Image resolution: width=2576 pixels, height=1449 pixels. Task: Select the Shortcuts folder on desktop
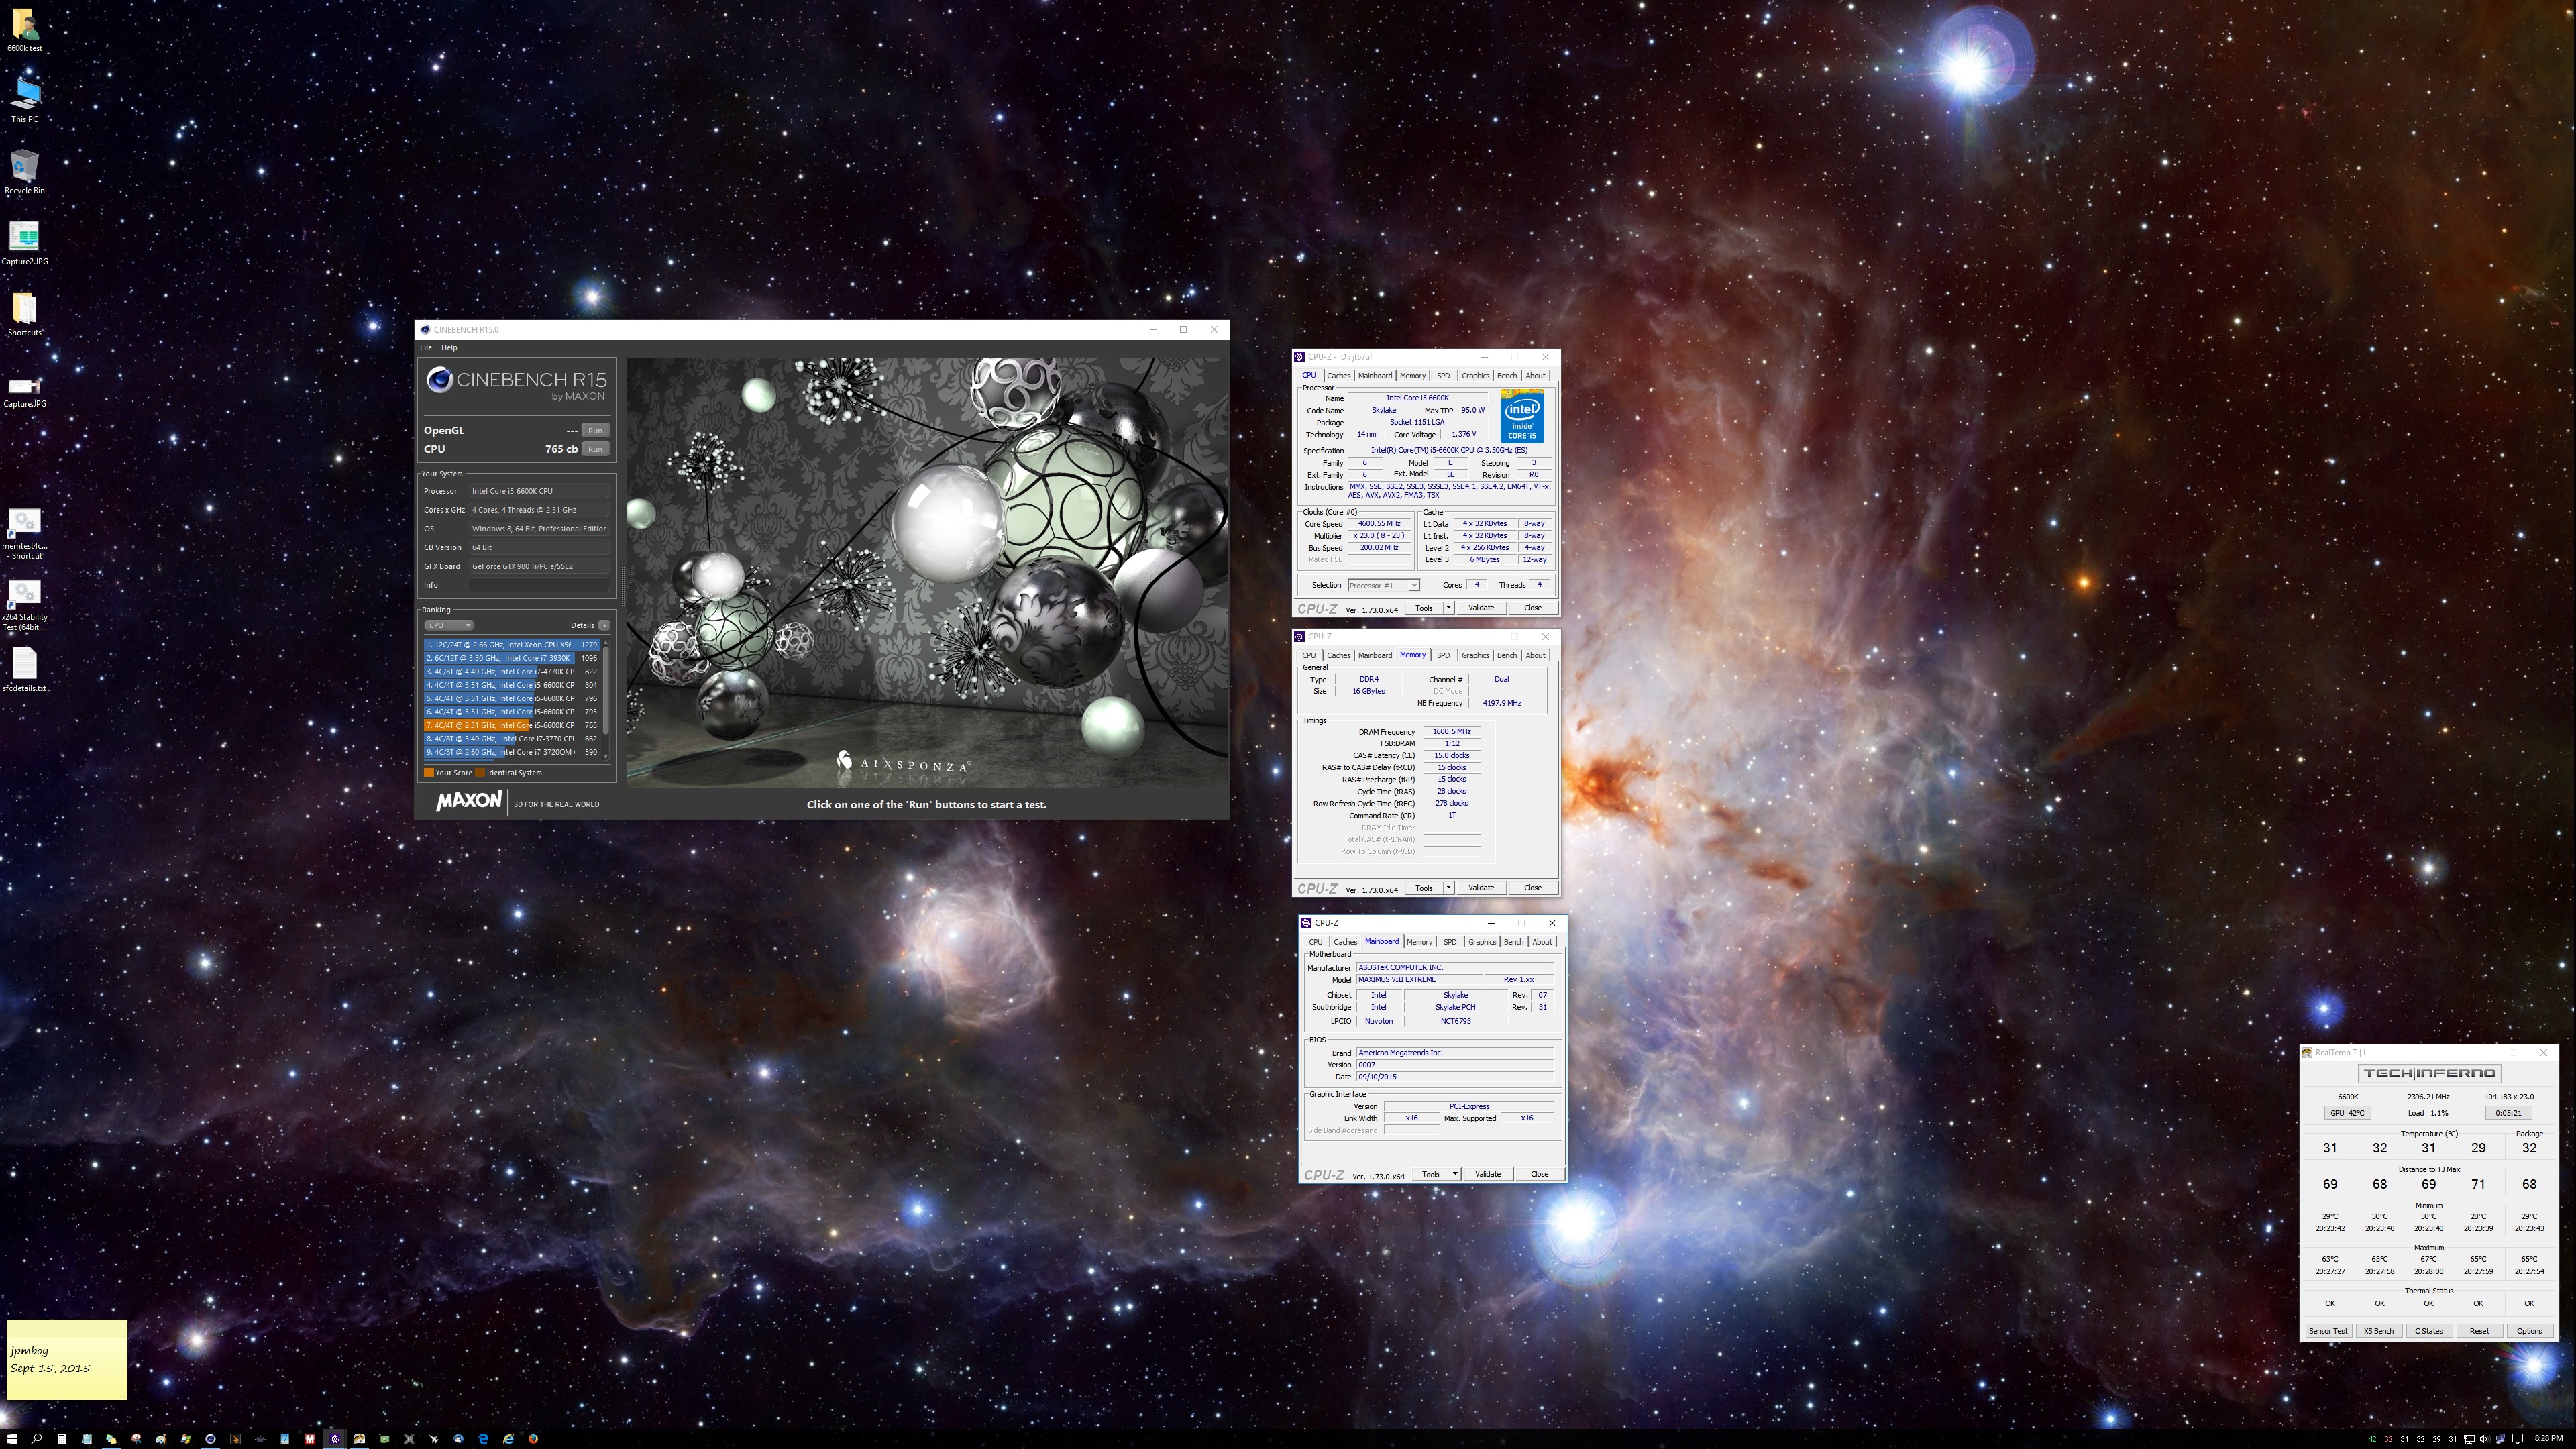[x=24, y=314]
